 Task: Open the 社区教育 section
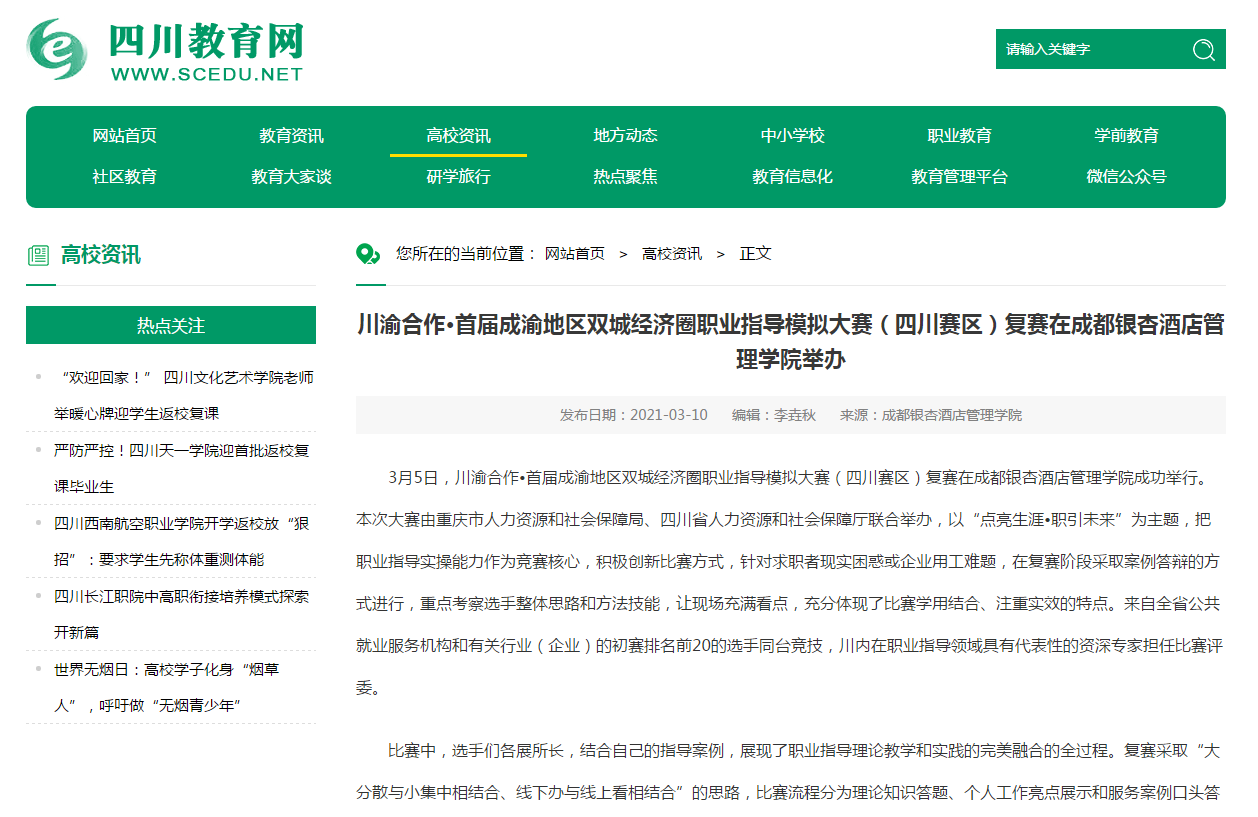(126, 176)
